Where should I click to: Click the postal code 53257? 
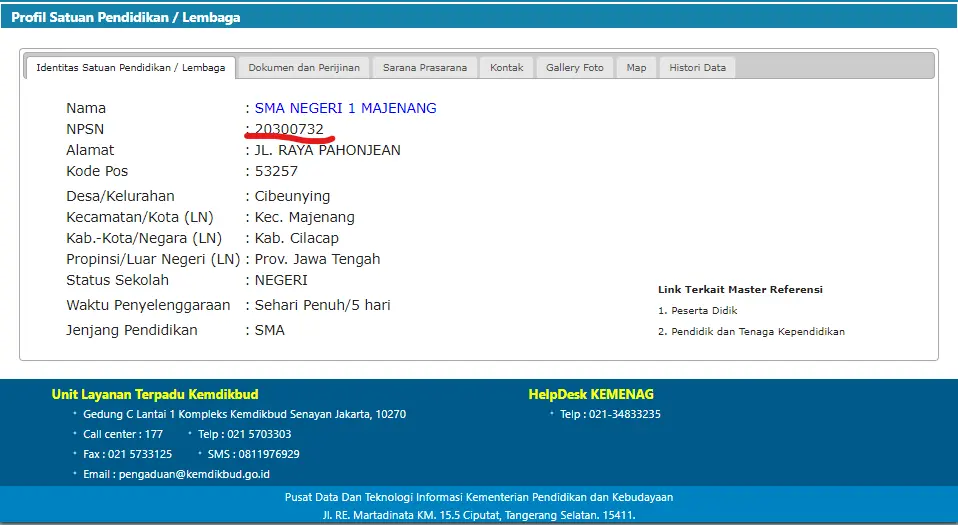coord(276,171)
